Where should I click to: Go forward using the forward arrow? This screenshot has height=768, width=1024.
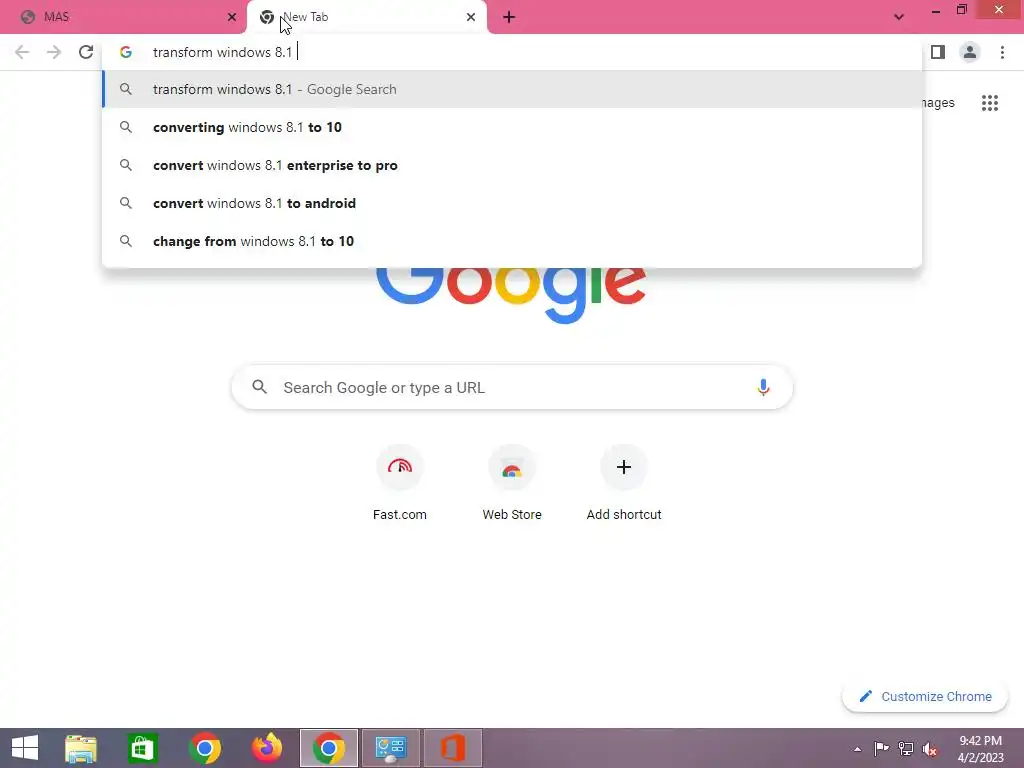(54, 52)
